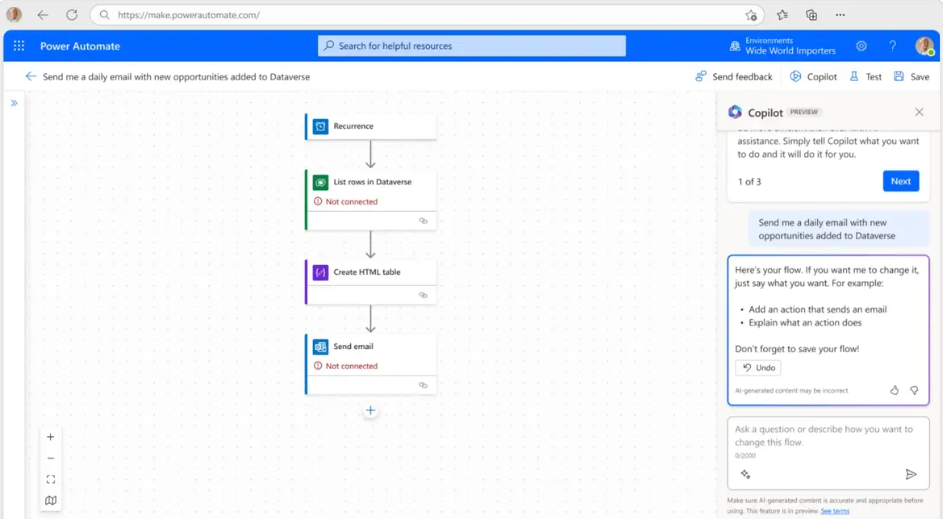
Task: Select the Send email action title
Action: (353, 346)
